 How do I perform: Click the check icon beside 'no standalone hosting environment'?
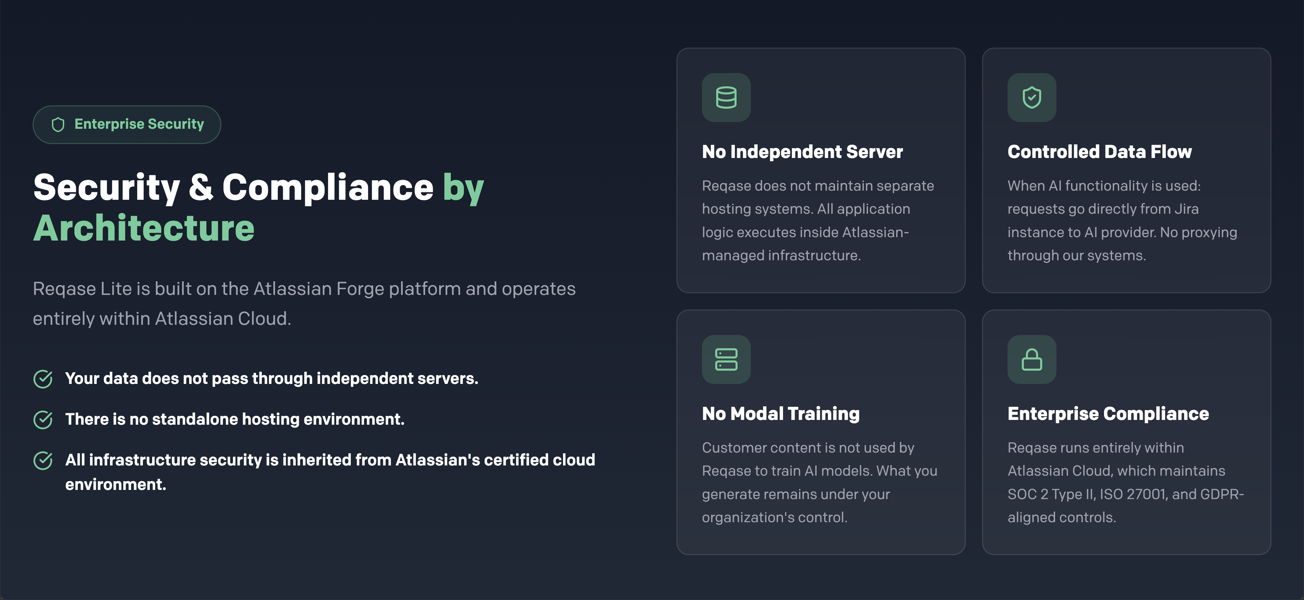point(43,420)
